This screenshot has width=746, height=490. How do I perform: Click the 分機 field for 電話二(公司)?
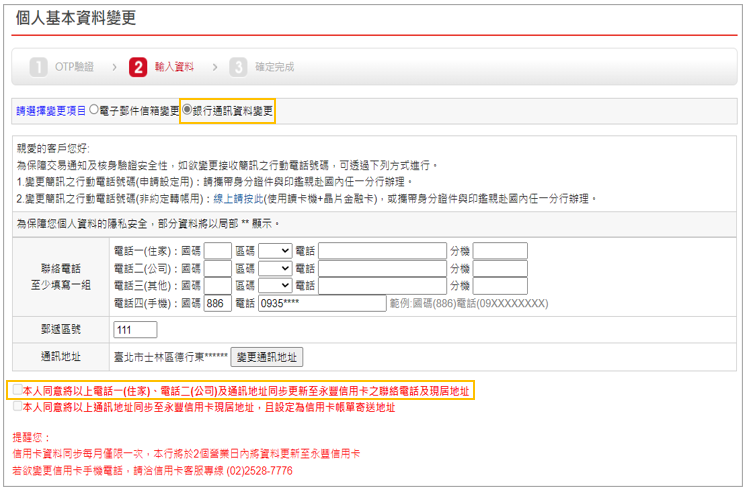tap(500, 268)
